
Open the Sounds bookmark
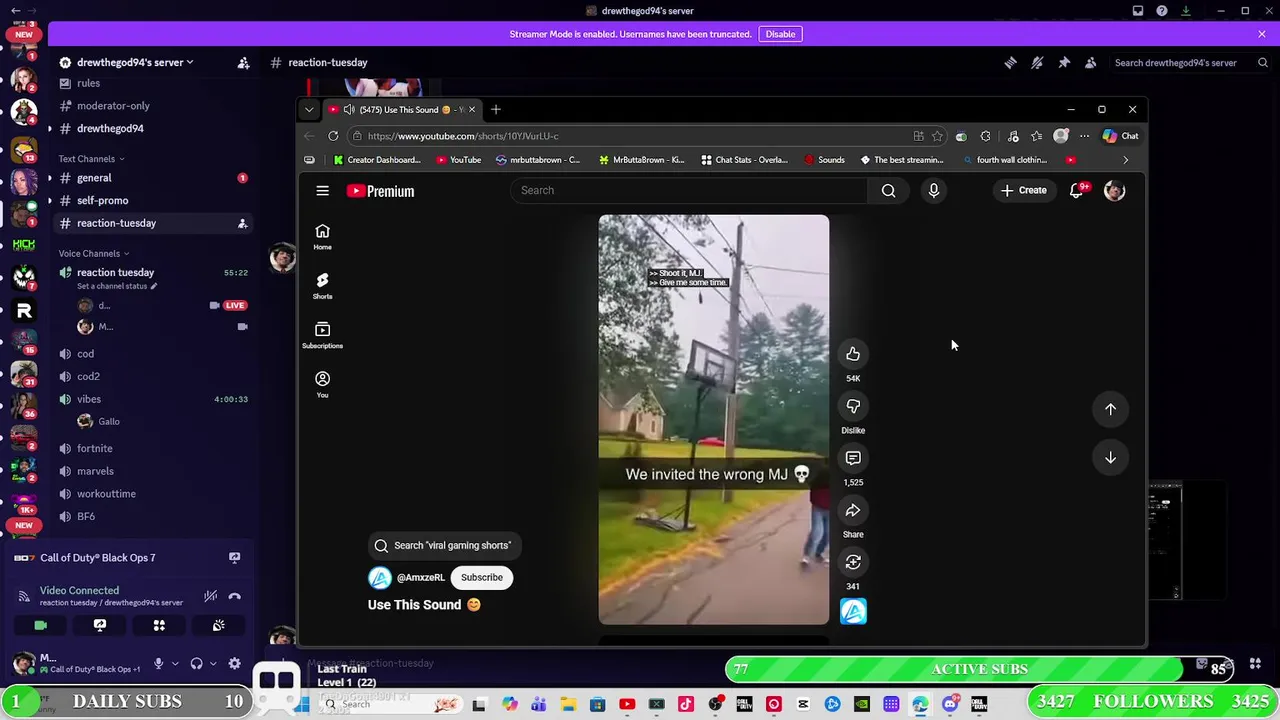point(824,160)
